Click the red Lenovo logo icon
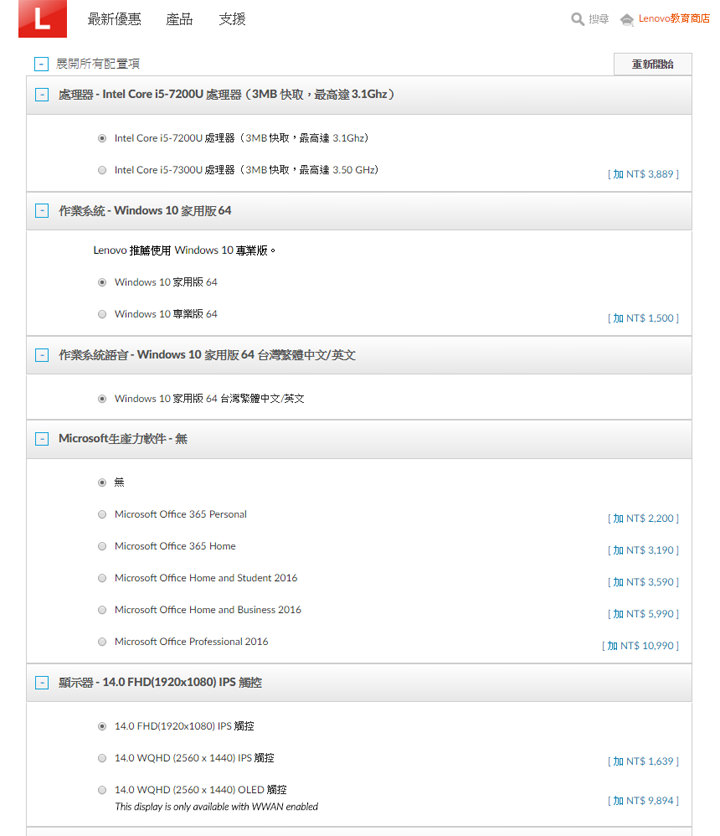 click(42, 18)
